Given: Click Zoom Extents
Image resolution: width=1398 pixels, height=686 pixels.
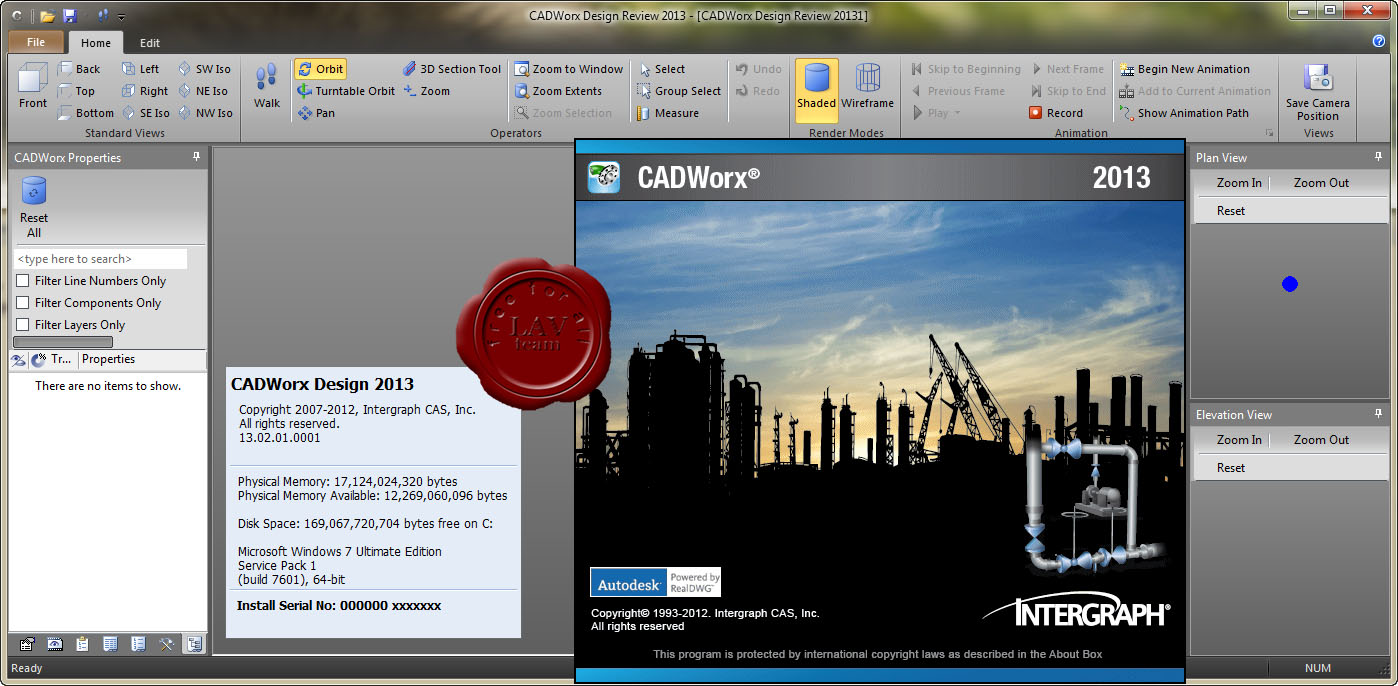Looking at the screenshot, I should click(x=559, y=91).
